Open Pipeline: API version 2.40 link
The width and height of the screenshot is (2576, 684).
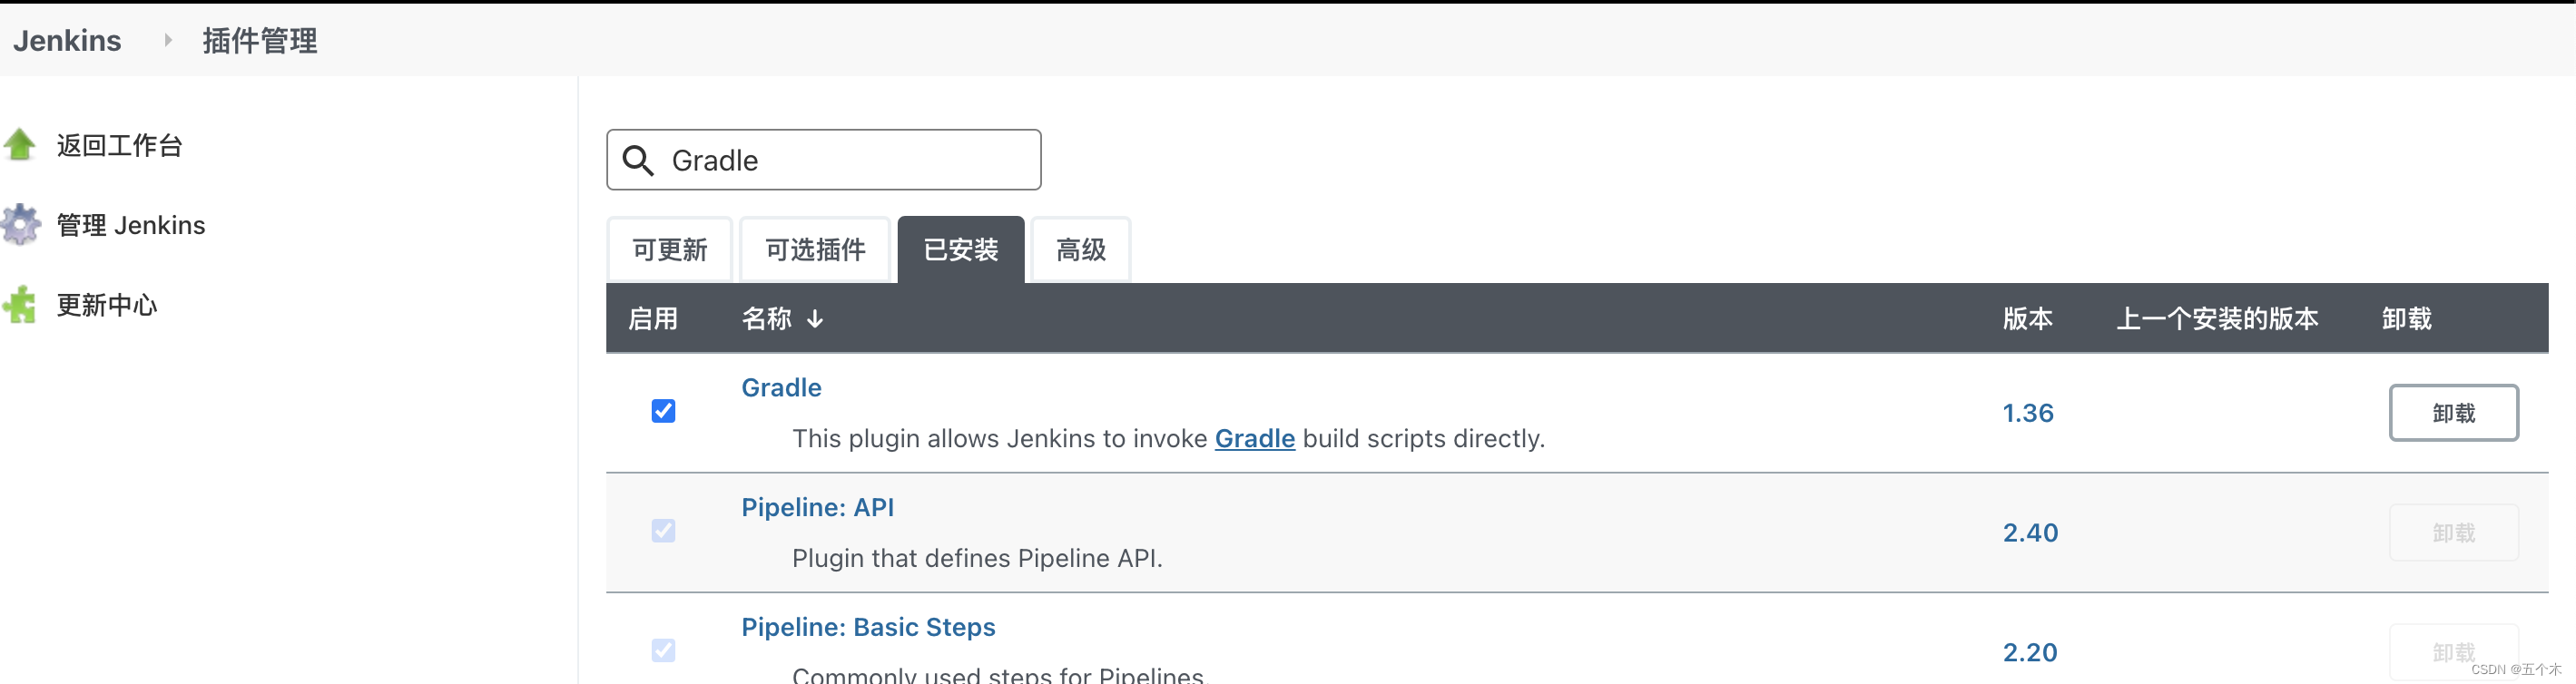(2030, 533)
